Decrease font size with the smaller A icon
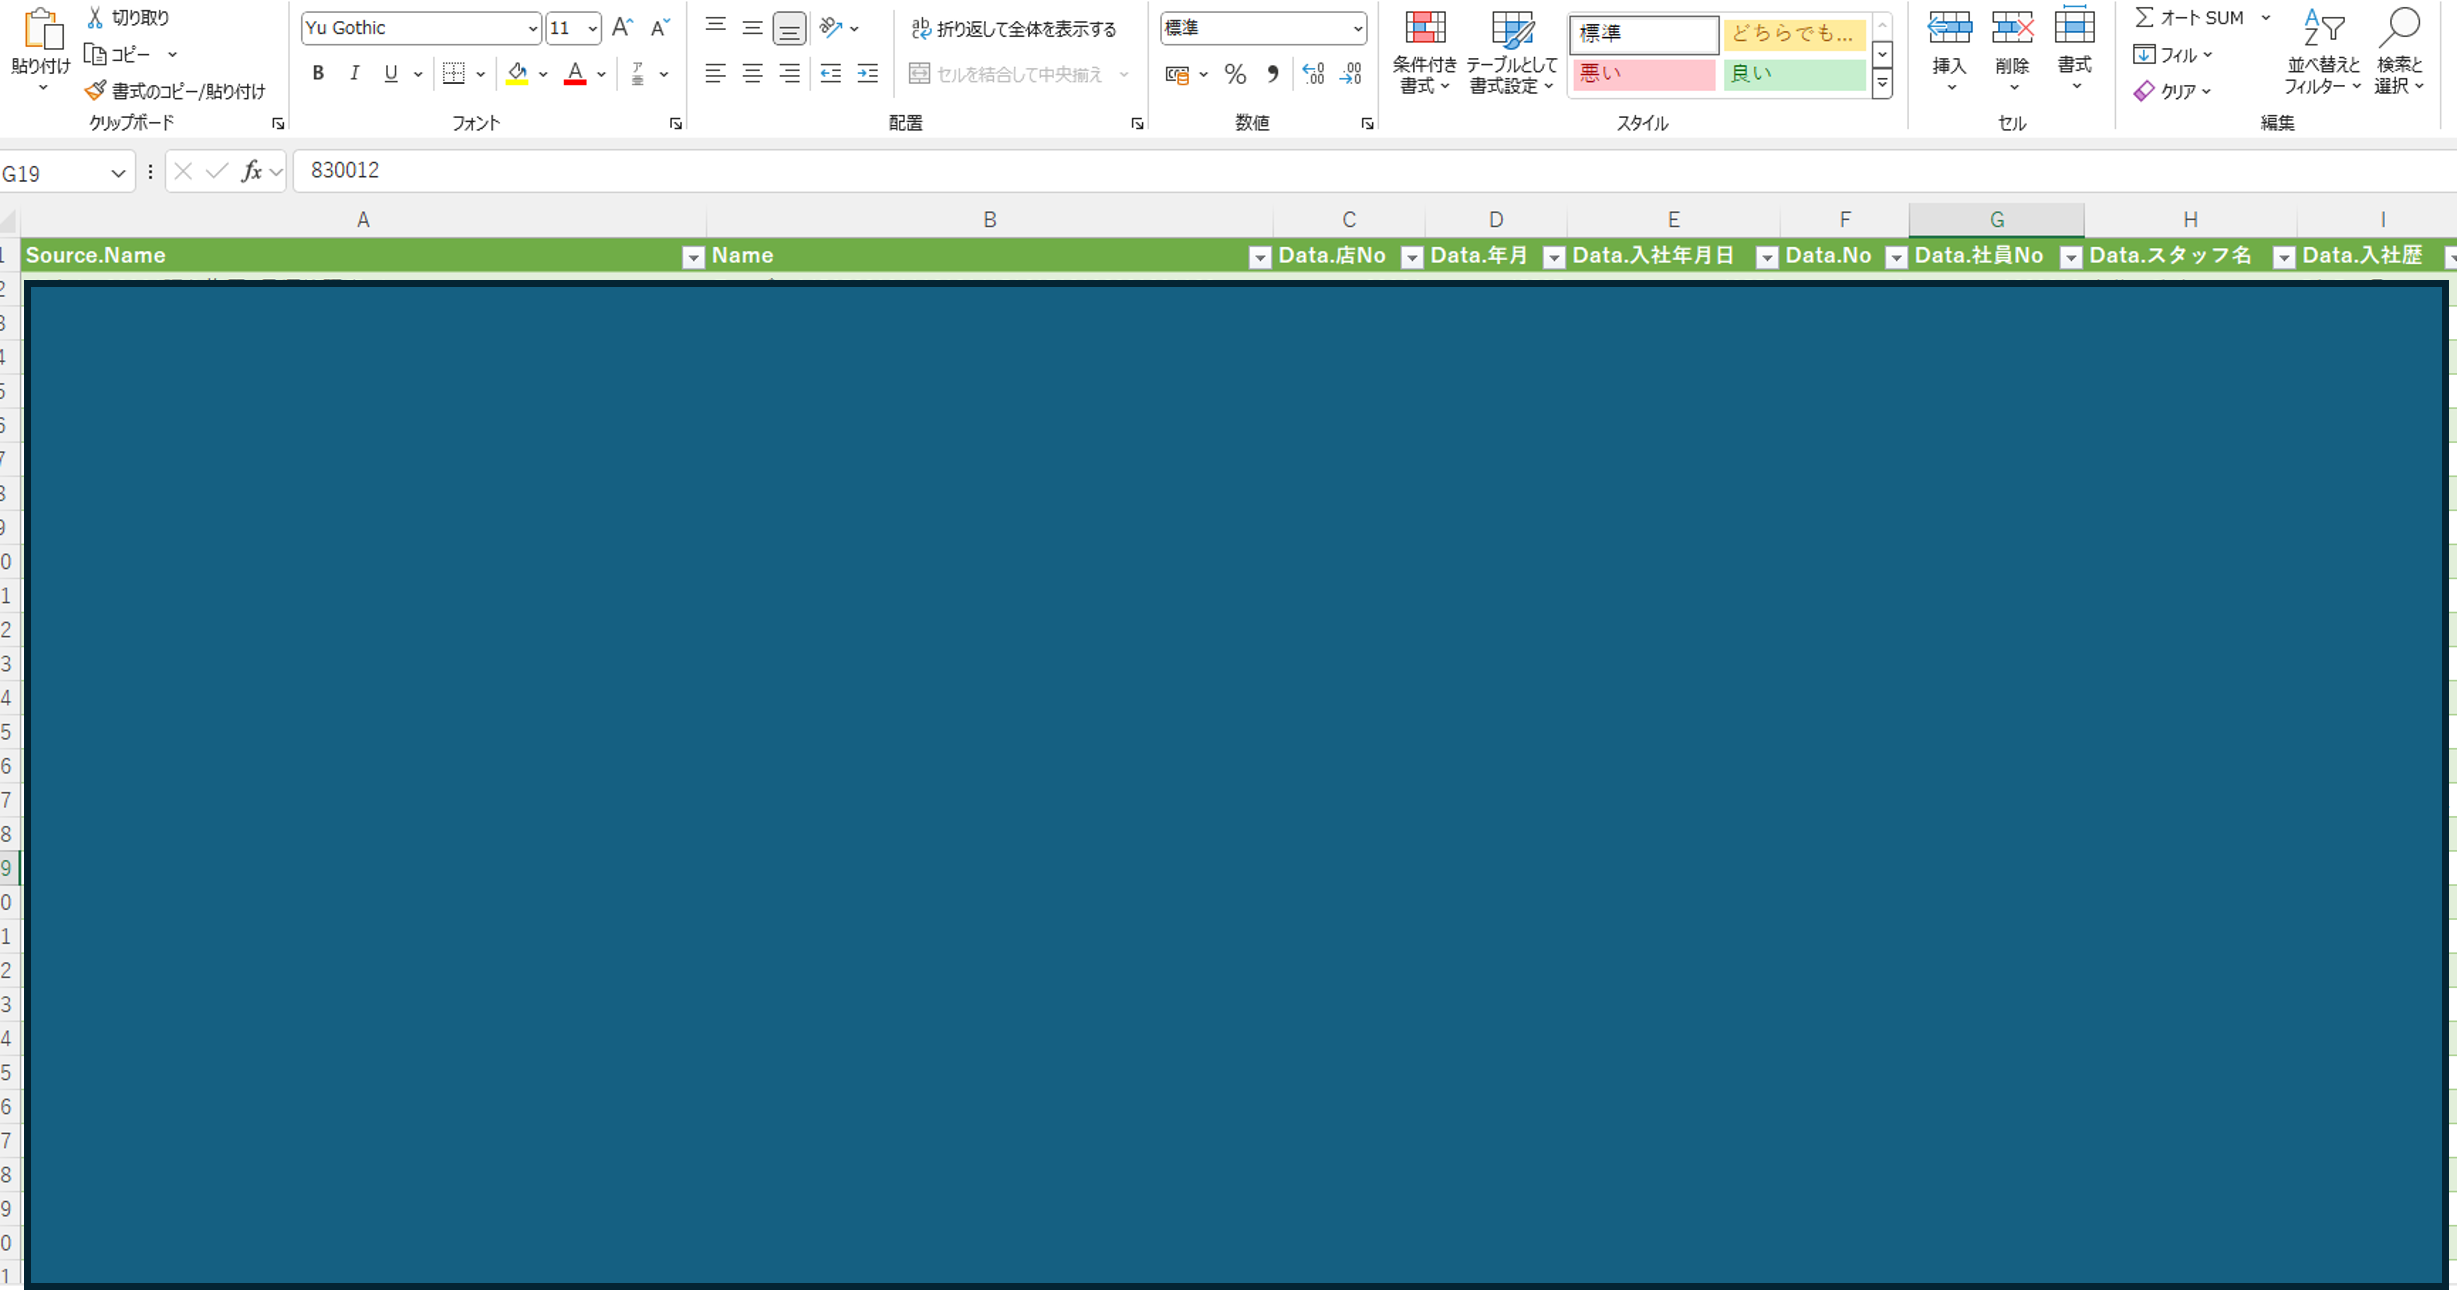 659,28
